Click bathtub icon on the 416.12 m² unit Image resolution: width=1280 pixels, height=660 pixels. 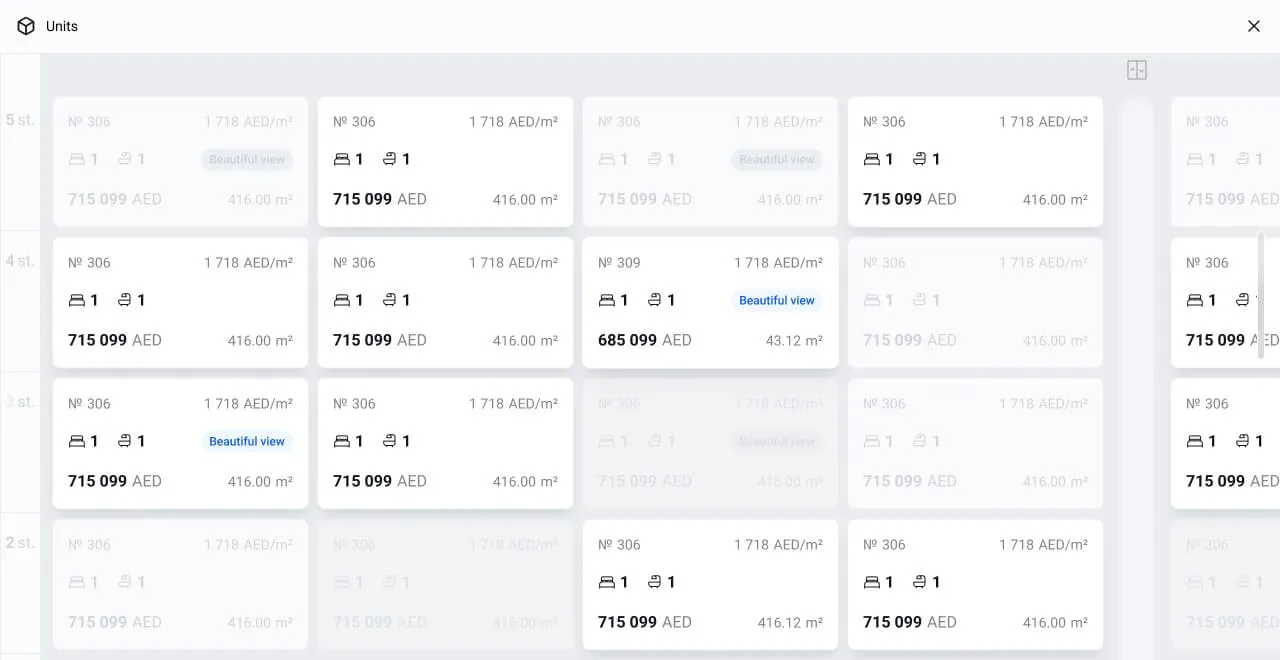click(x=655, y=582)
